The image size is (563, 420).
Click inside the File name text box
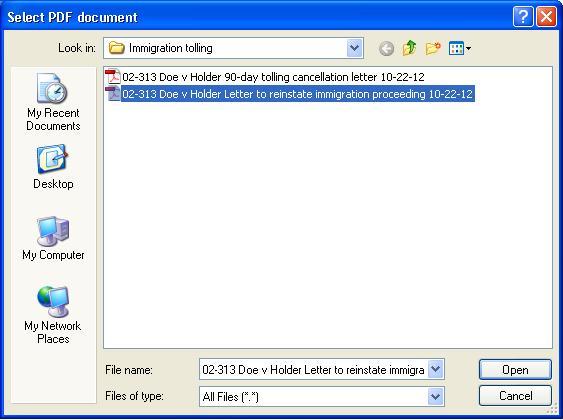[313, 369]
